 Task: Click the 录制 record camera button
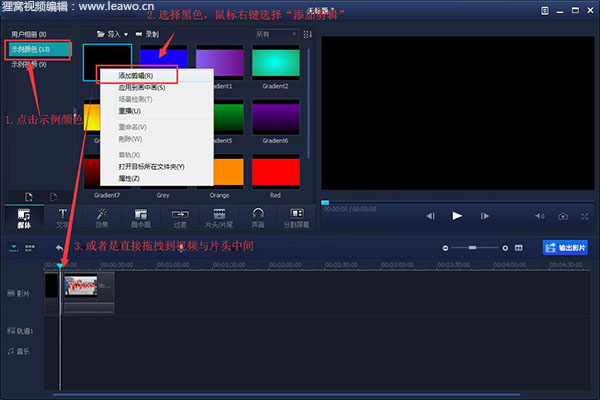click(x=147, y=34)
